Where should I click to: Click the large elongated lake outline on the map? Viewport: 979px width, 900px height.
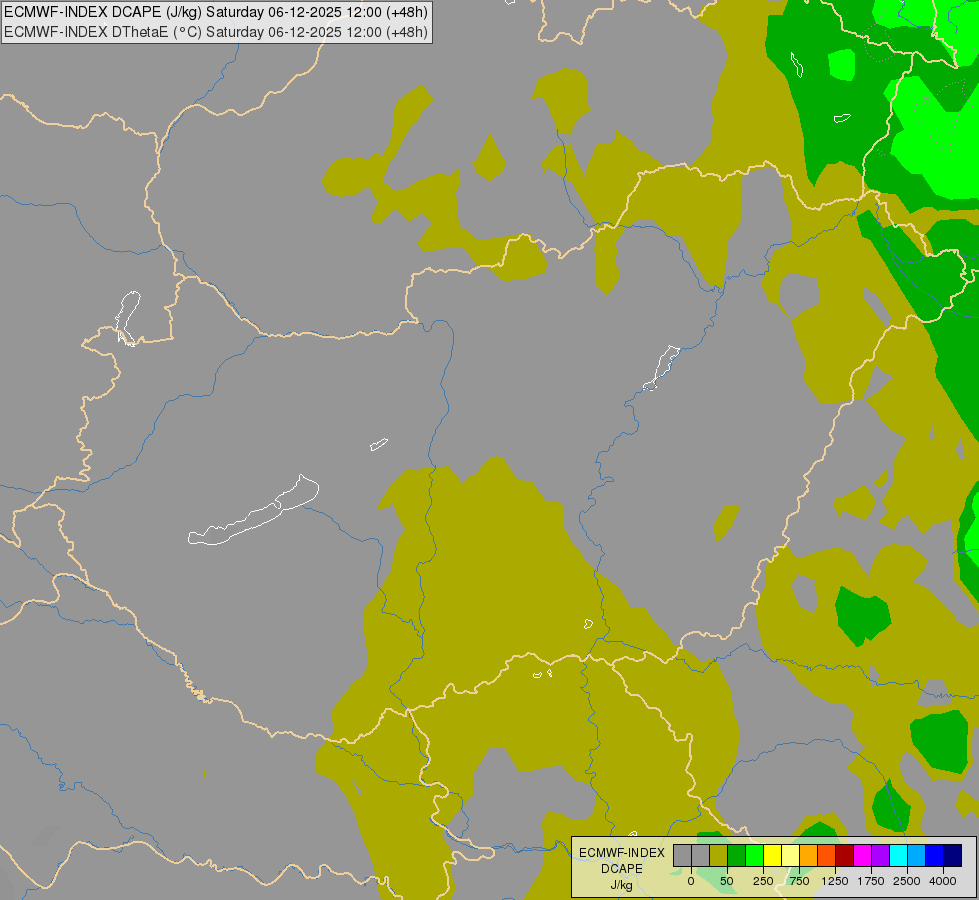[254, 511]
